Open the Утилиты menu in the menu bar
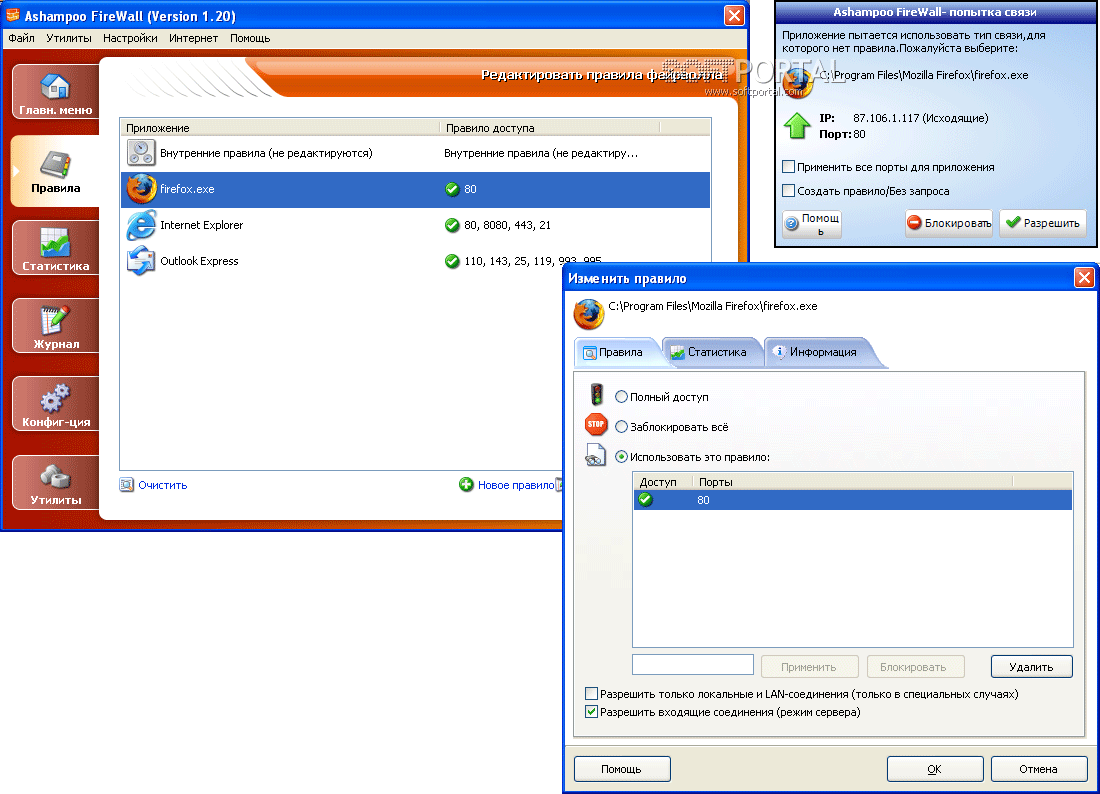This screenshot has width=1100, height=794. 69,38
